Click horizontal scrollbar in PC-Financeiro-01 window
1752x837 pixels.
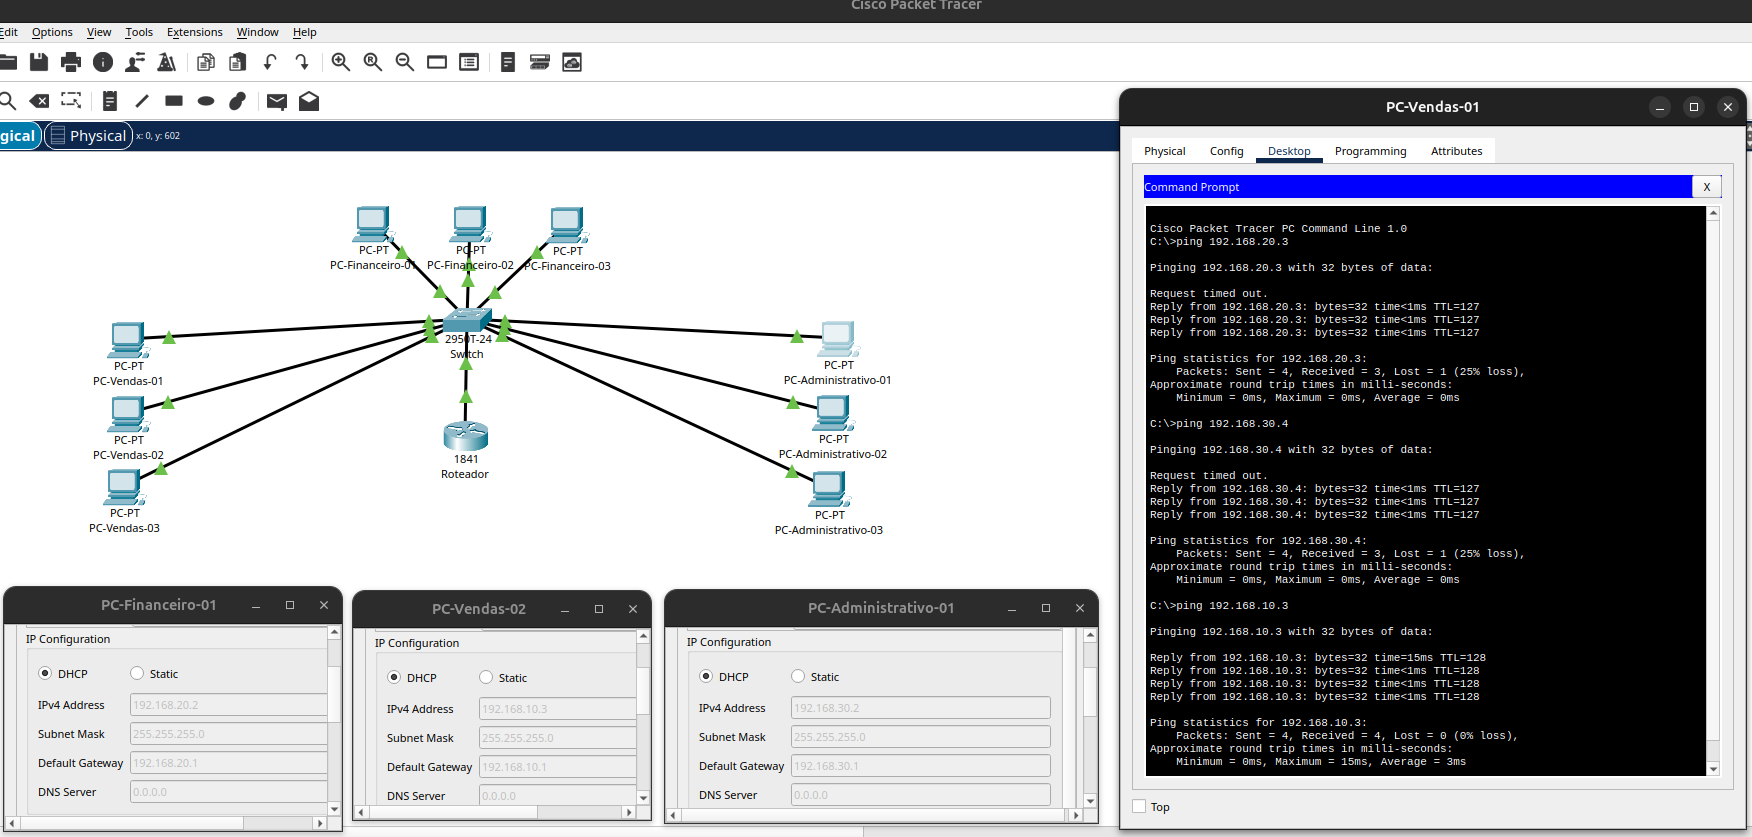(165, 823)
